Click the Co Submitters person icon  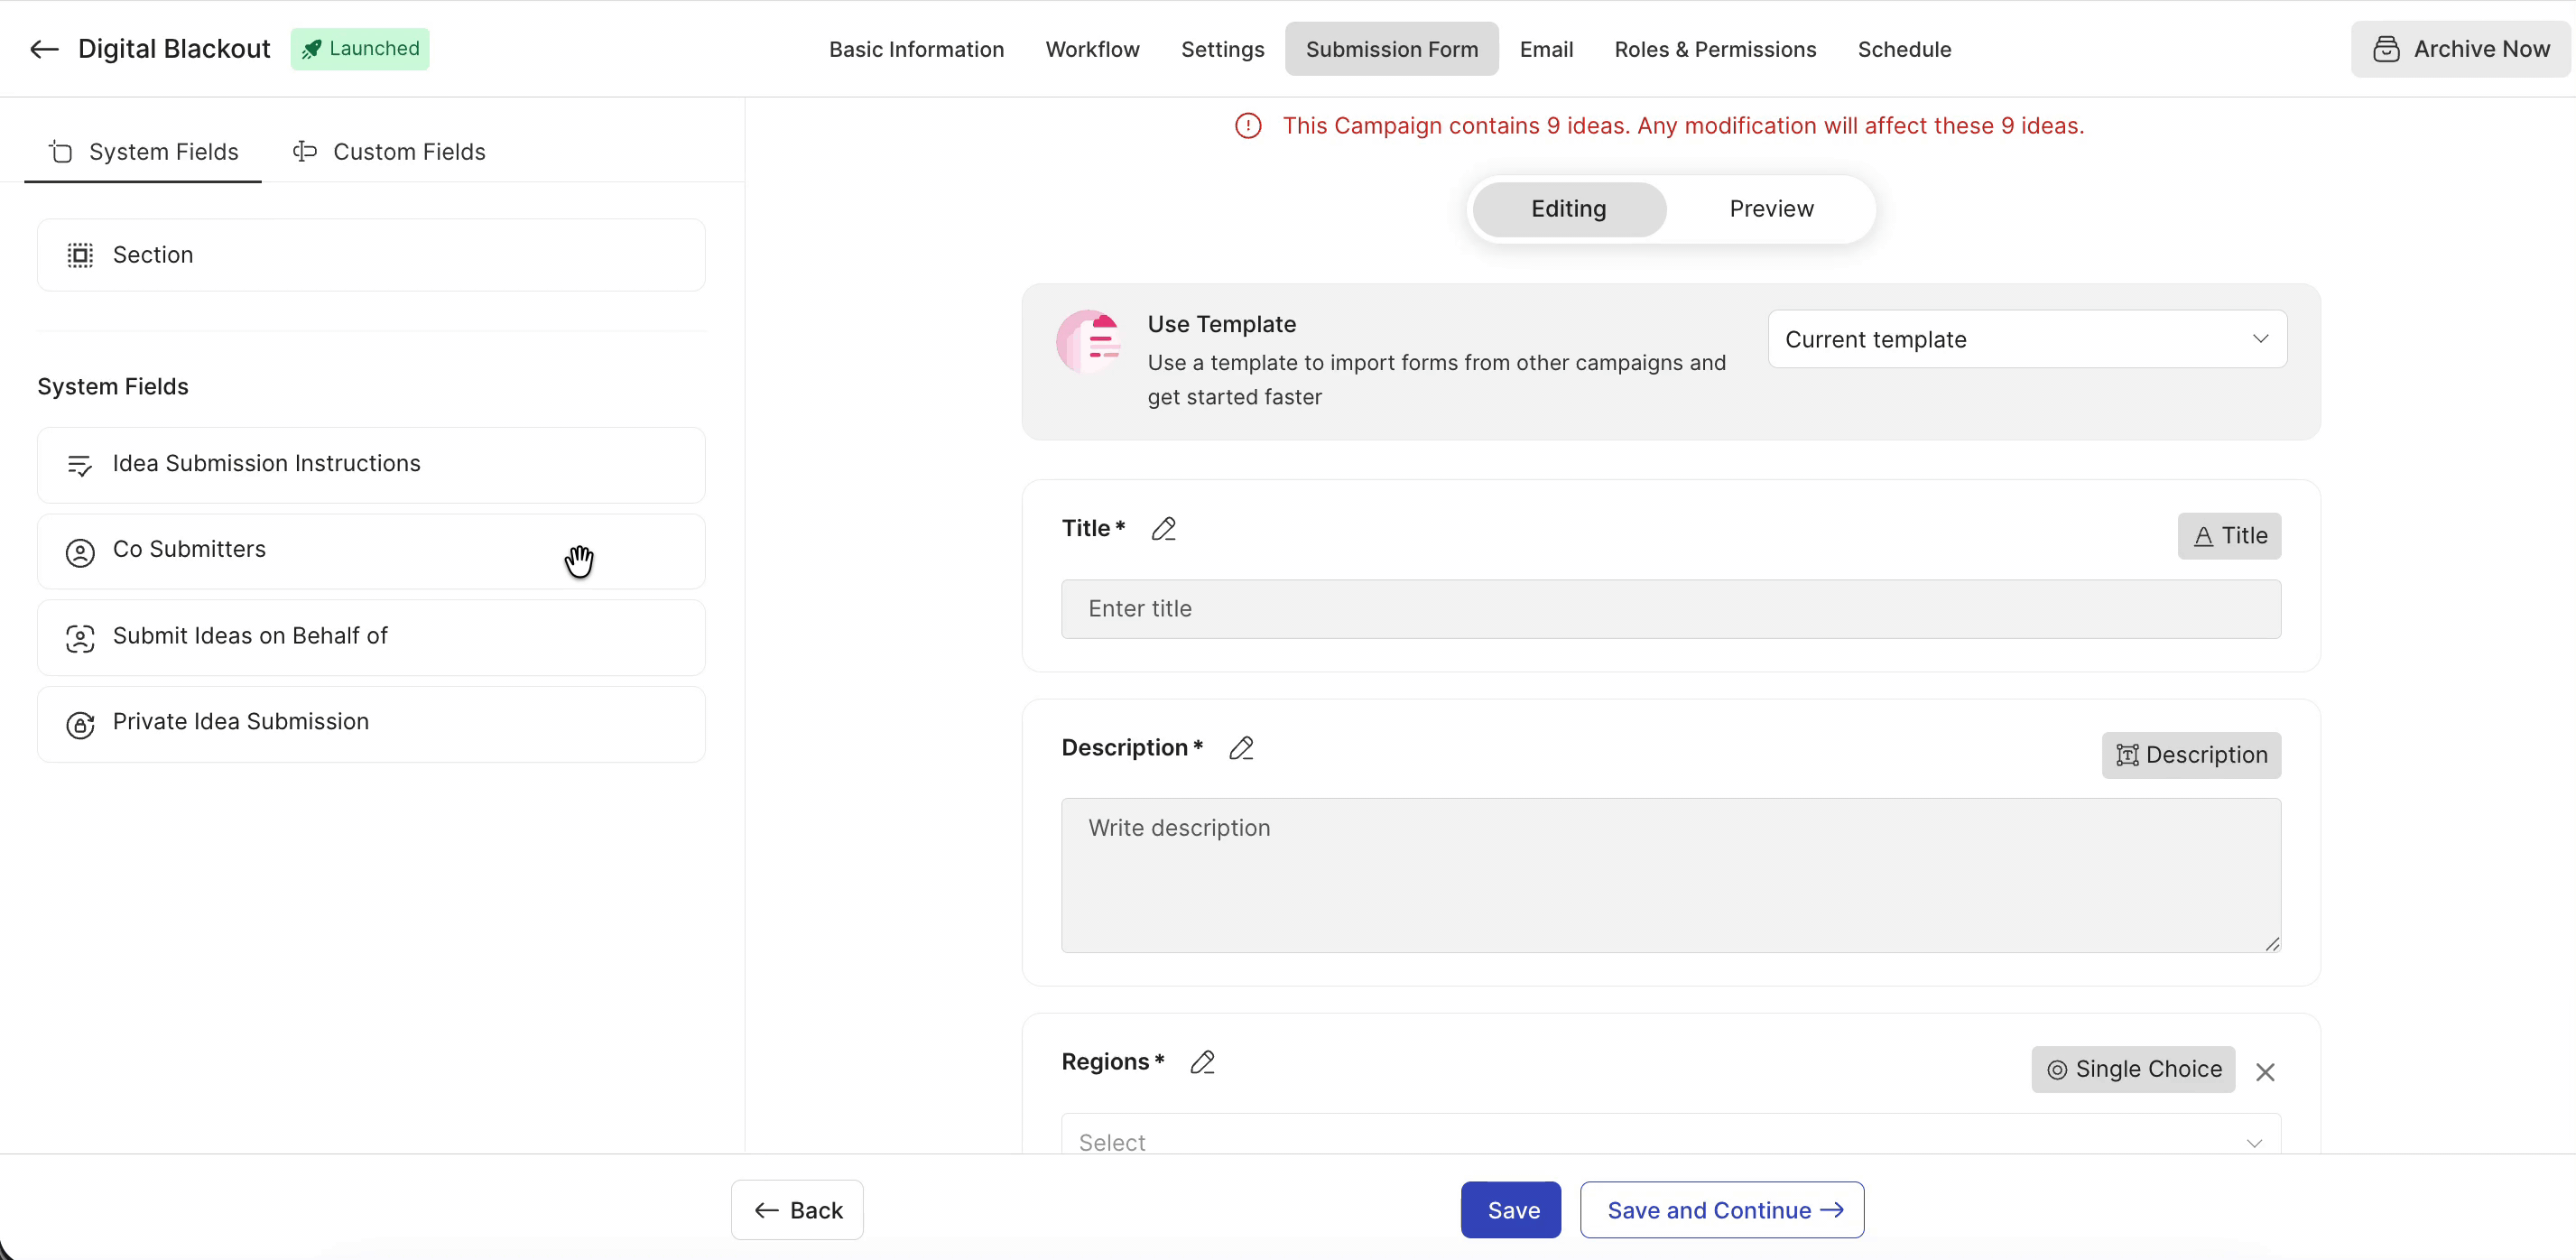[80, 552]
